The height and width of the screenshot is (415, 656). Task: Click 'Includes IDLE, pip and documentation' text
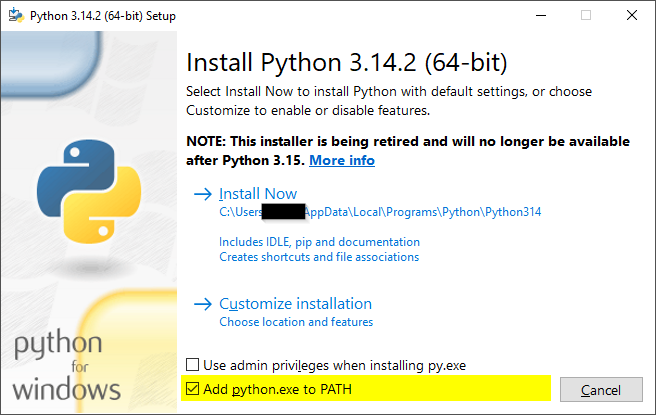coord(319,242)
